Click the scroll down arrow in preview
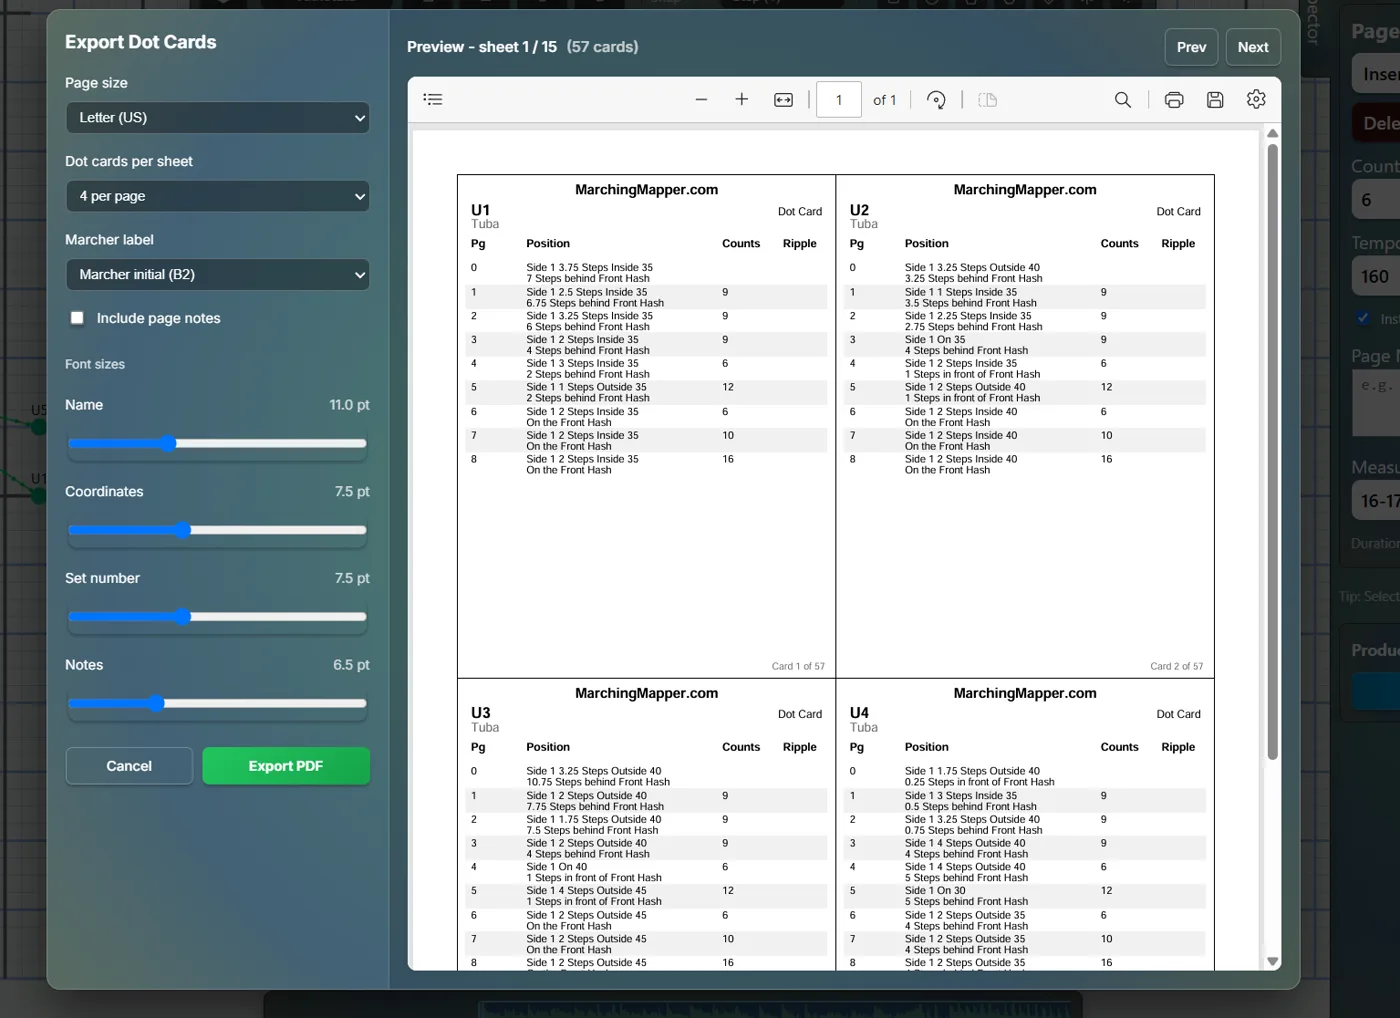This screenshot has width=1400, height=1018. click(x=1272, y=961)
